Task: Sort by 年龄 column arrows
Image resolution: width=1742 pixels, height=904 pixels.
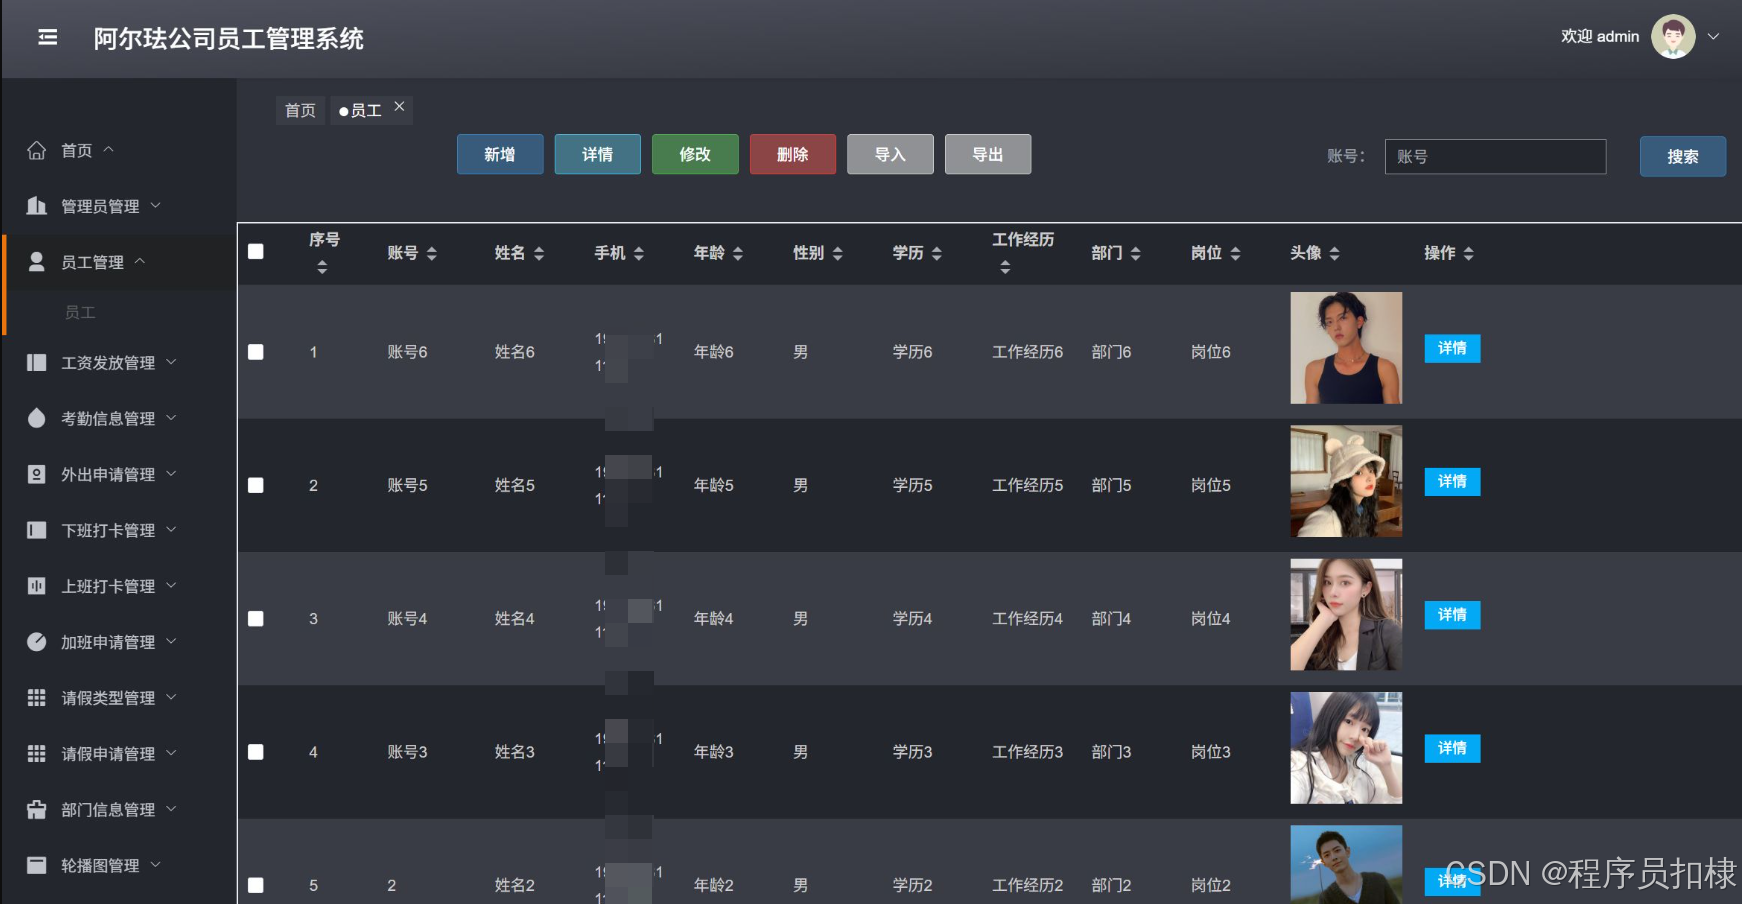Action: tap(738, 253)
